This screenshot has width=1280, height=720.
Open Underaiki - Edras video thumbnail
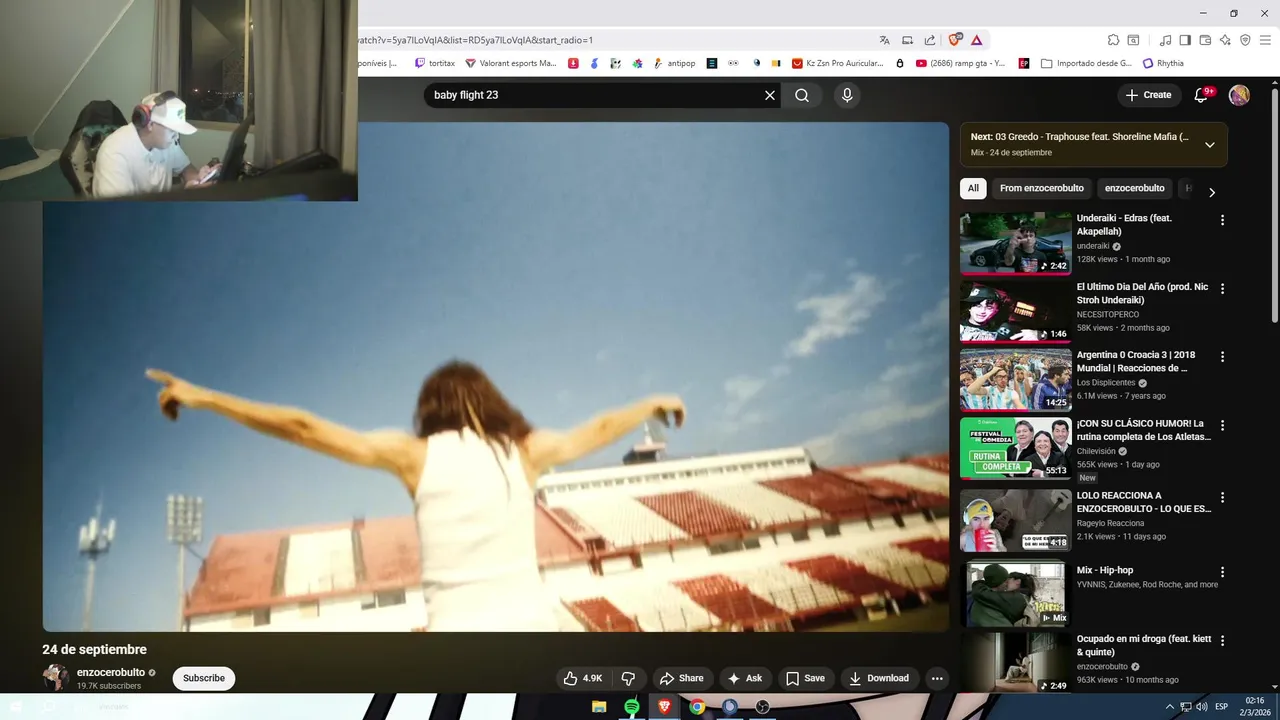pyautogui.click(x=1016, y=243)
